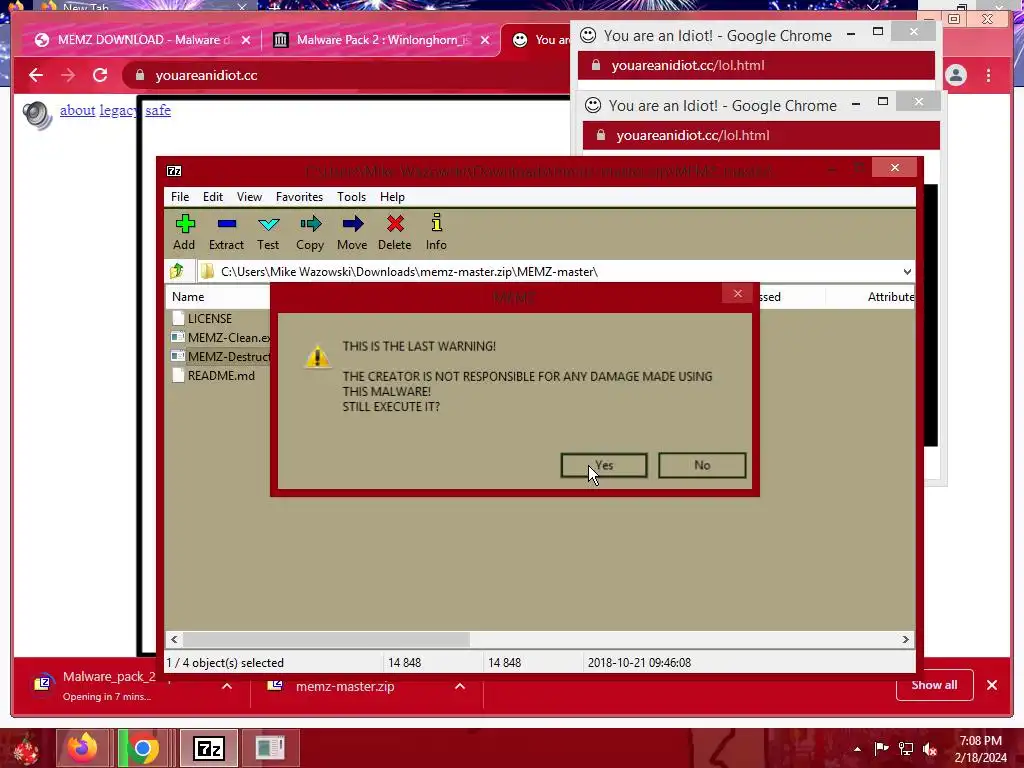Open Firefox from the taskbar
1024x768 pixels.
click(82, 748)
